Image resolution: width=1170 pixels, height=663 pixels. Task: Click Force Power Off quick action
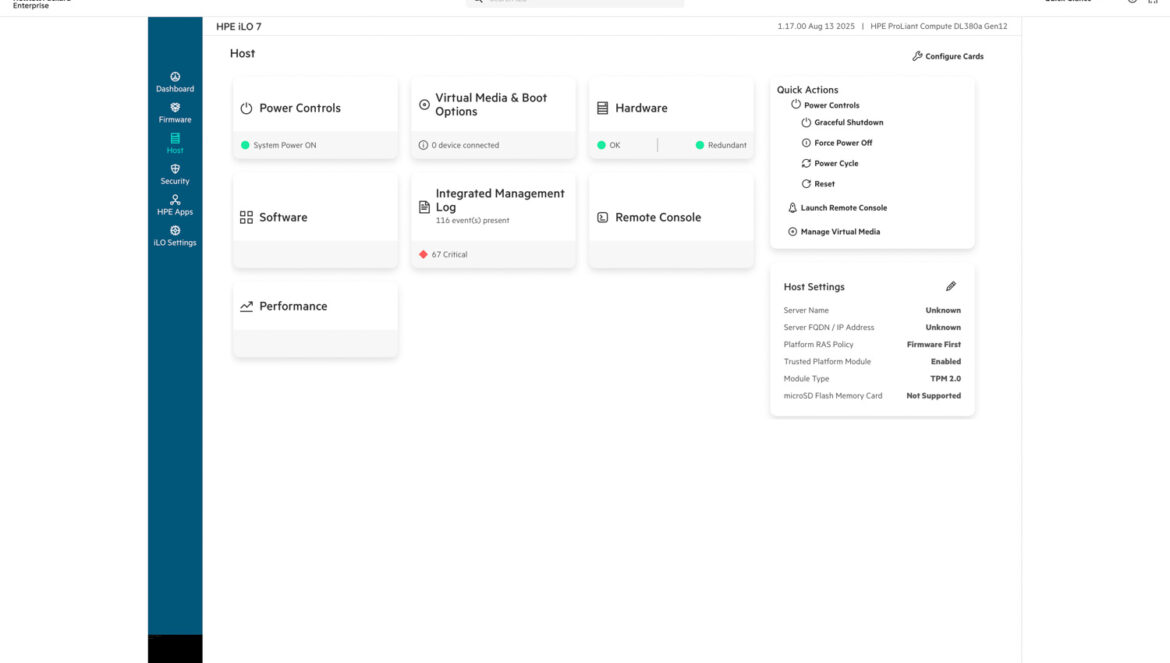842,143
